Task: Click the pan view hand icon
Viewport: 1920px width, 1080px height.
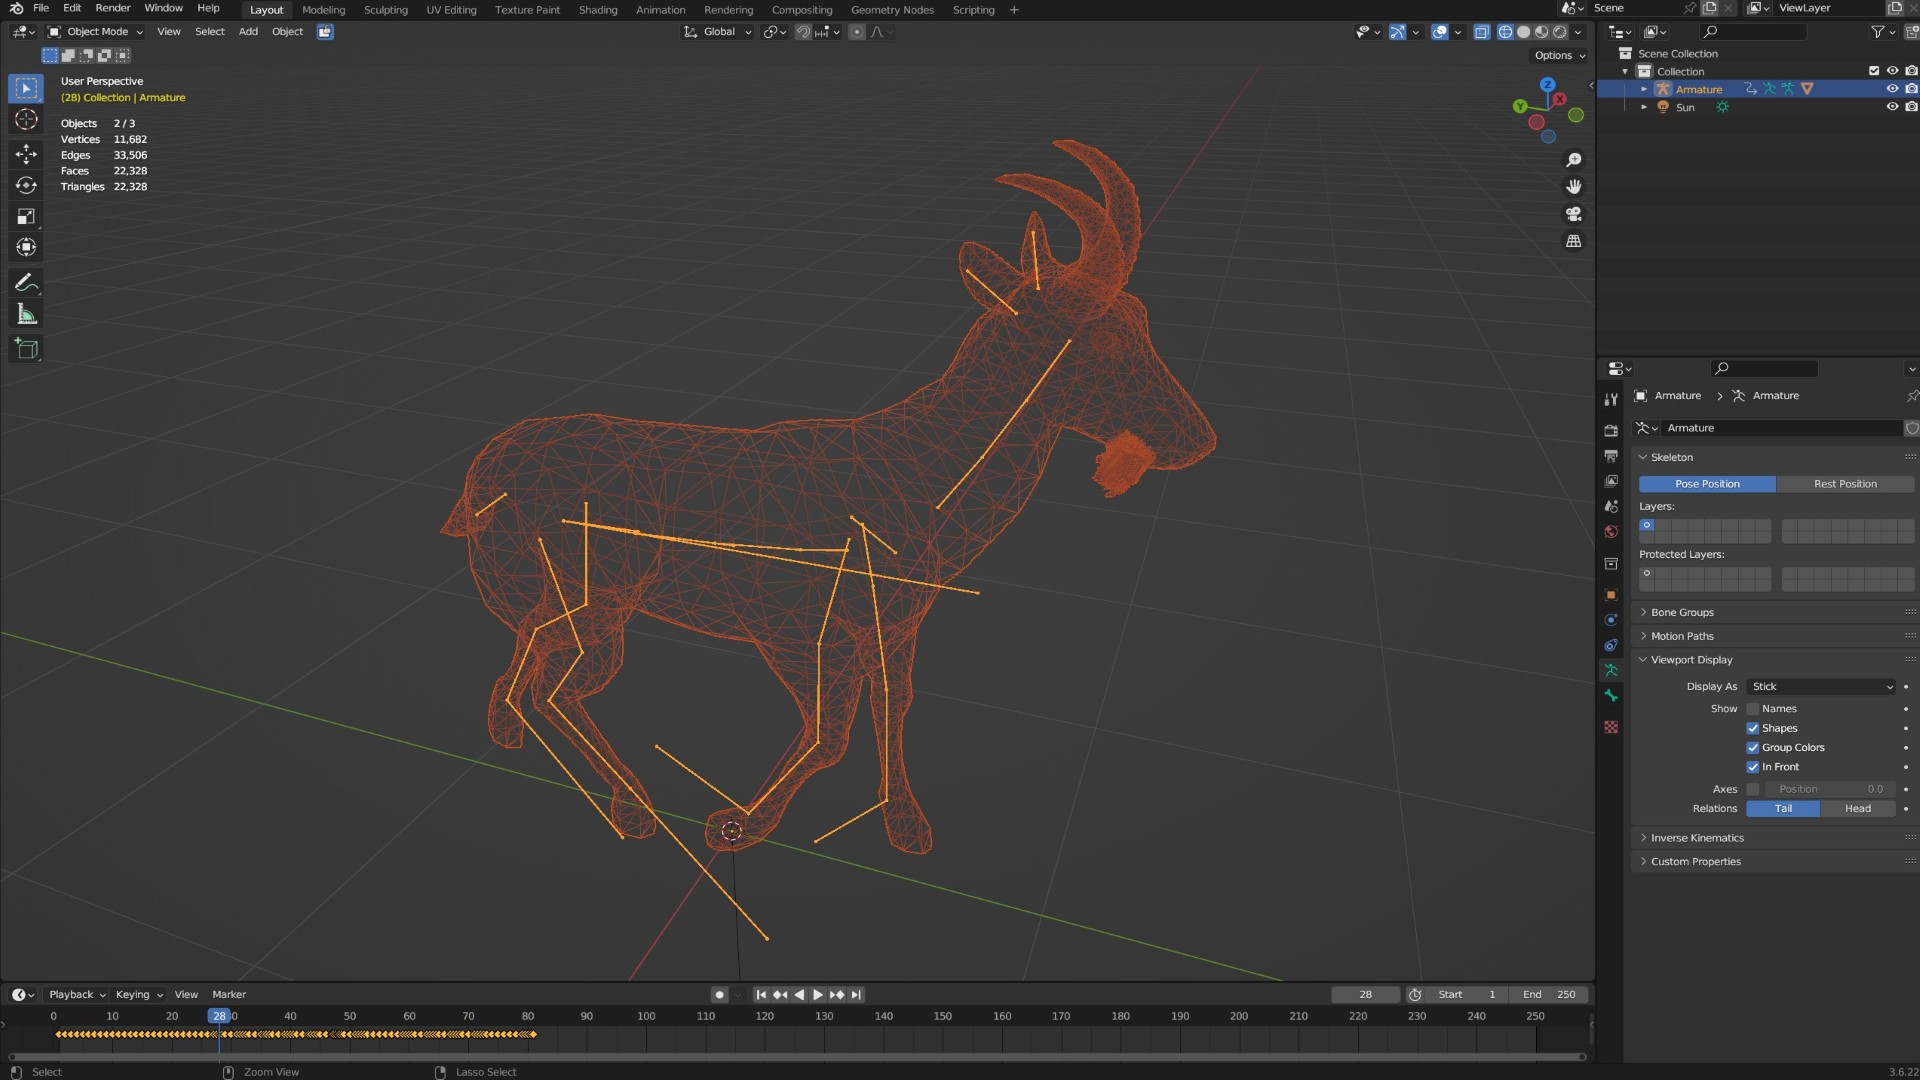Action: pyautogui.click(x=1573, y=187)
